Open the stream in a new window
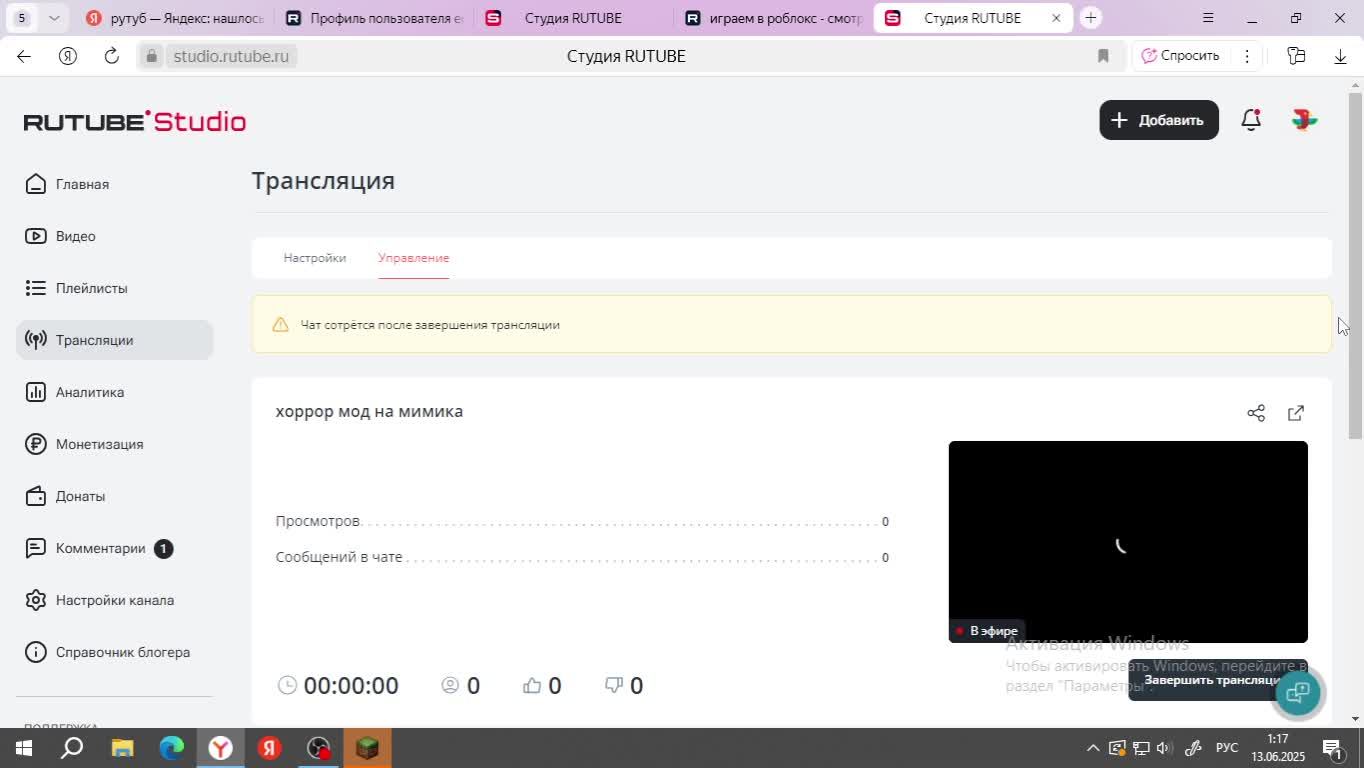The image size is (1364, 768). coord(1296,413)
